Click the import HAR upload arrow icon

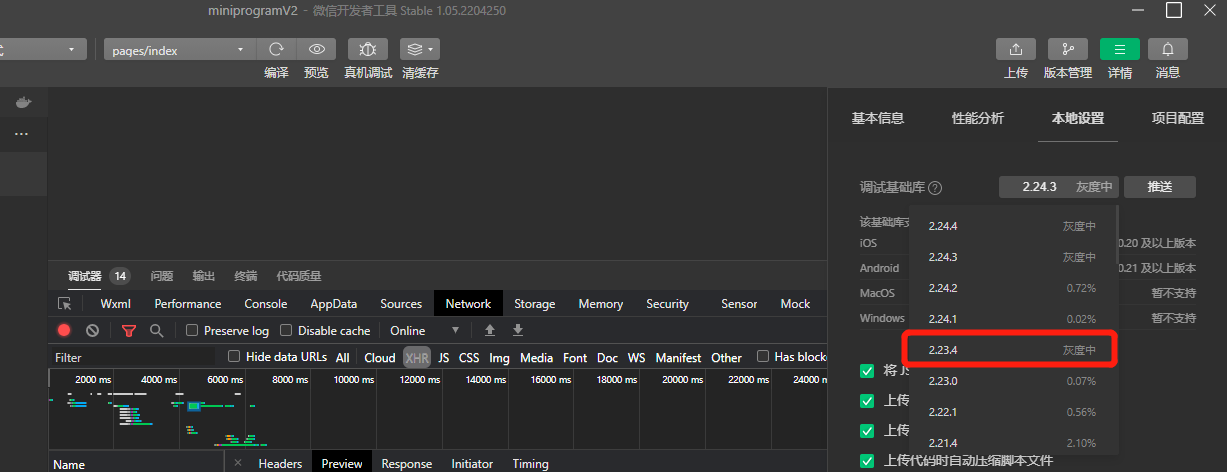point(490,330)
